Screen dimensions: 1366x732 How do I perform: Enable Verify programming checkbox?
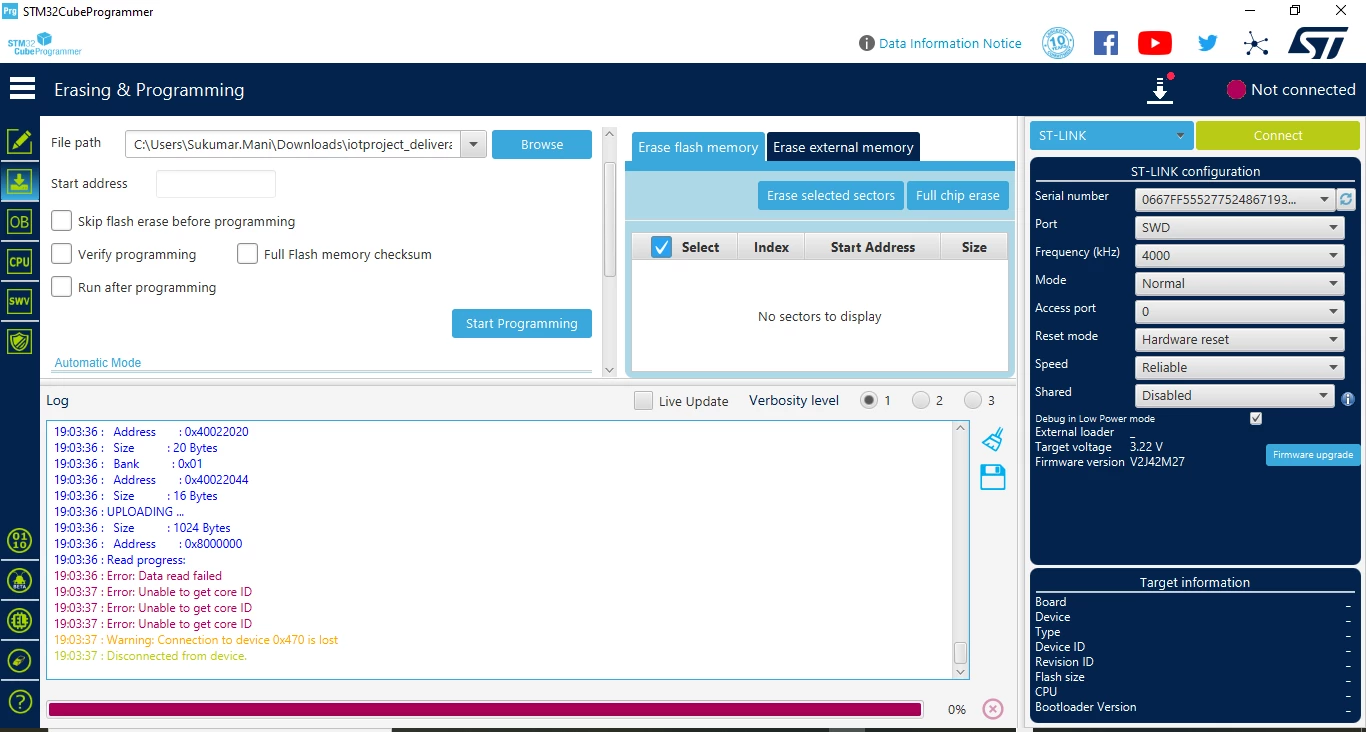point(61,254)
